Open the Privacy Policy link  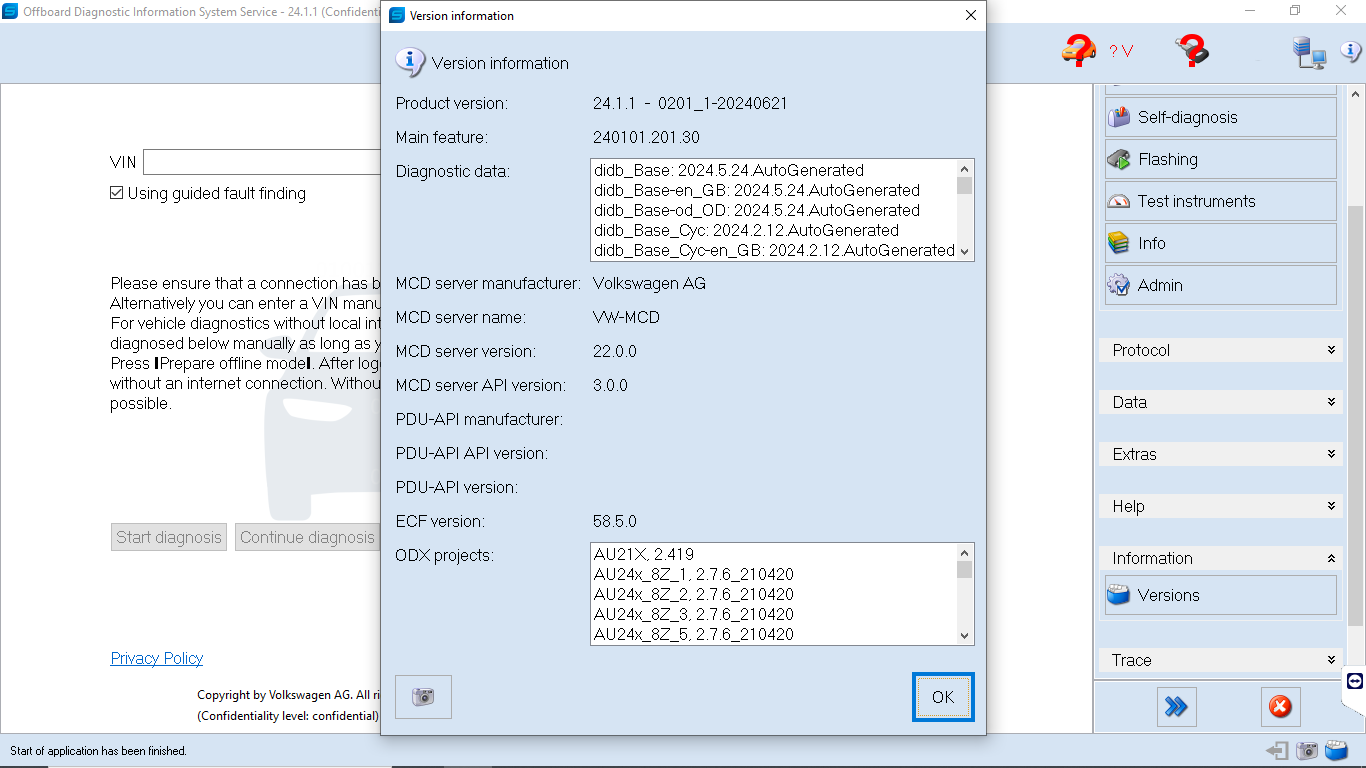(157, 658)
